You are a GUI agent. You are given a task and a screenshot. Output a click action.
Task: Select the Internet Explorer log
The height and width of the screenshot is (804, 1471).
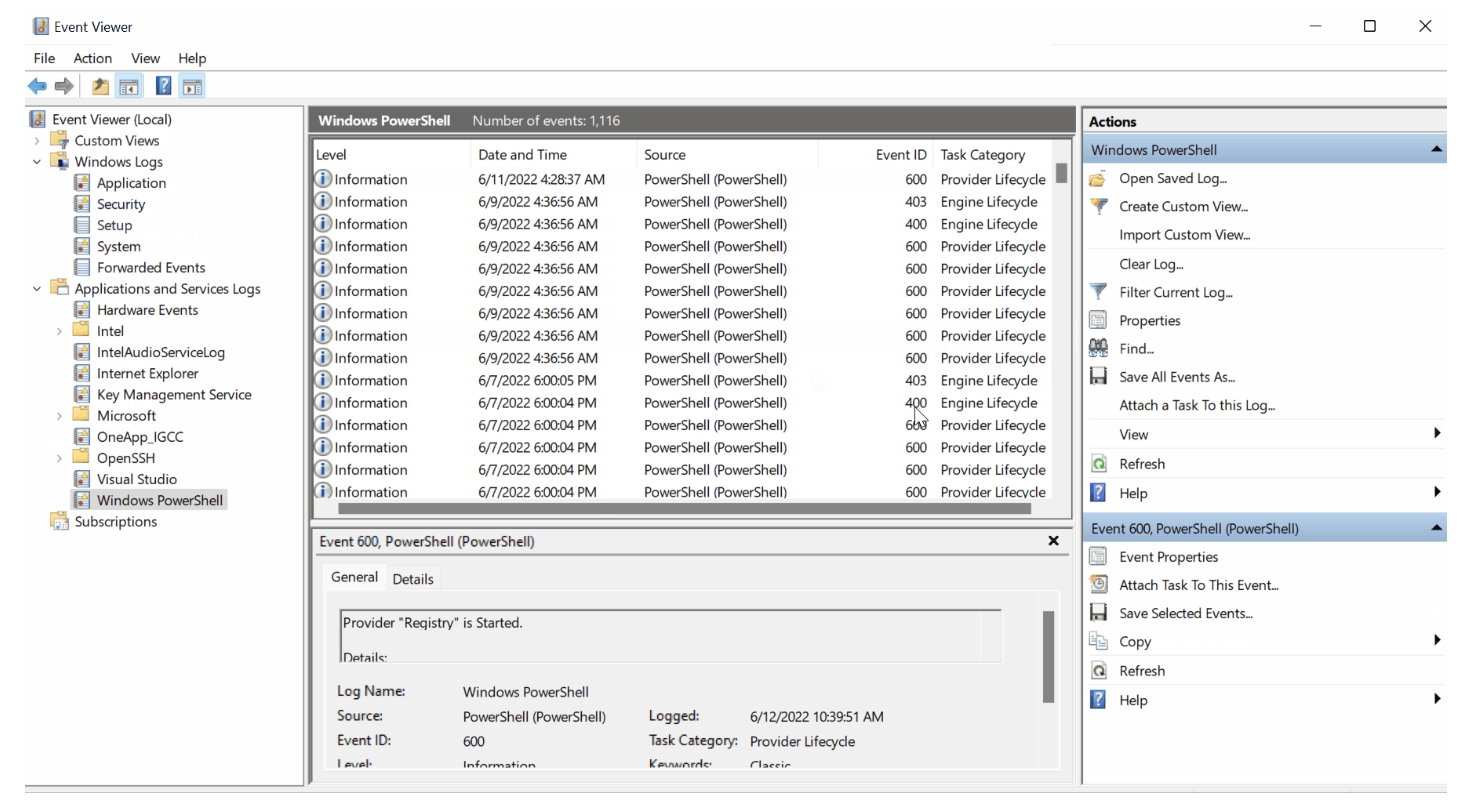(x=147, y=373)
